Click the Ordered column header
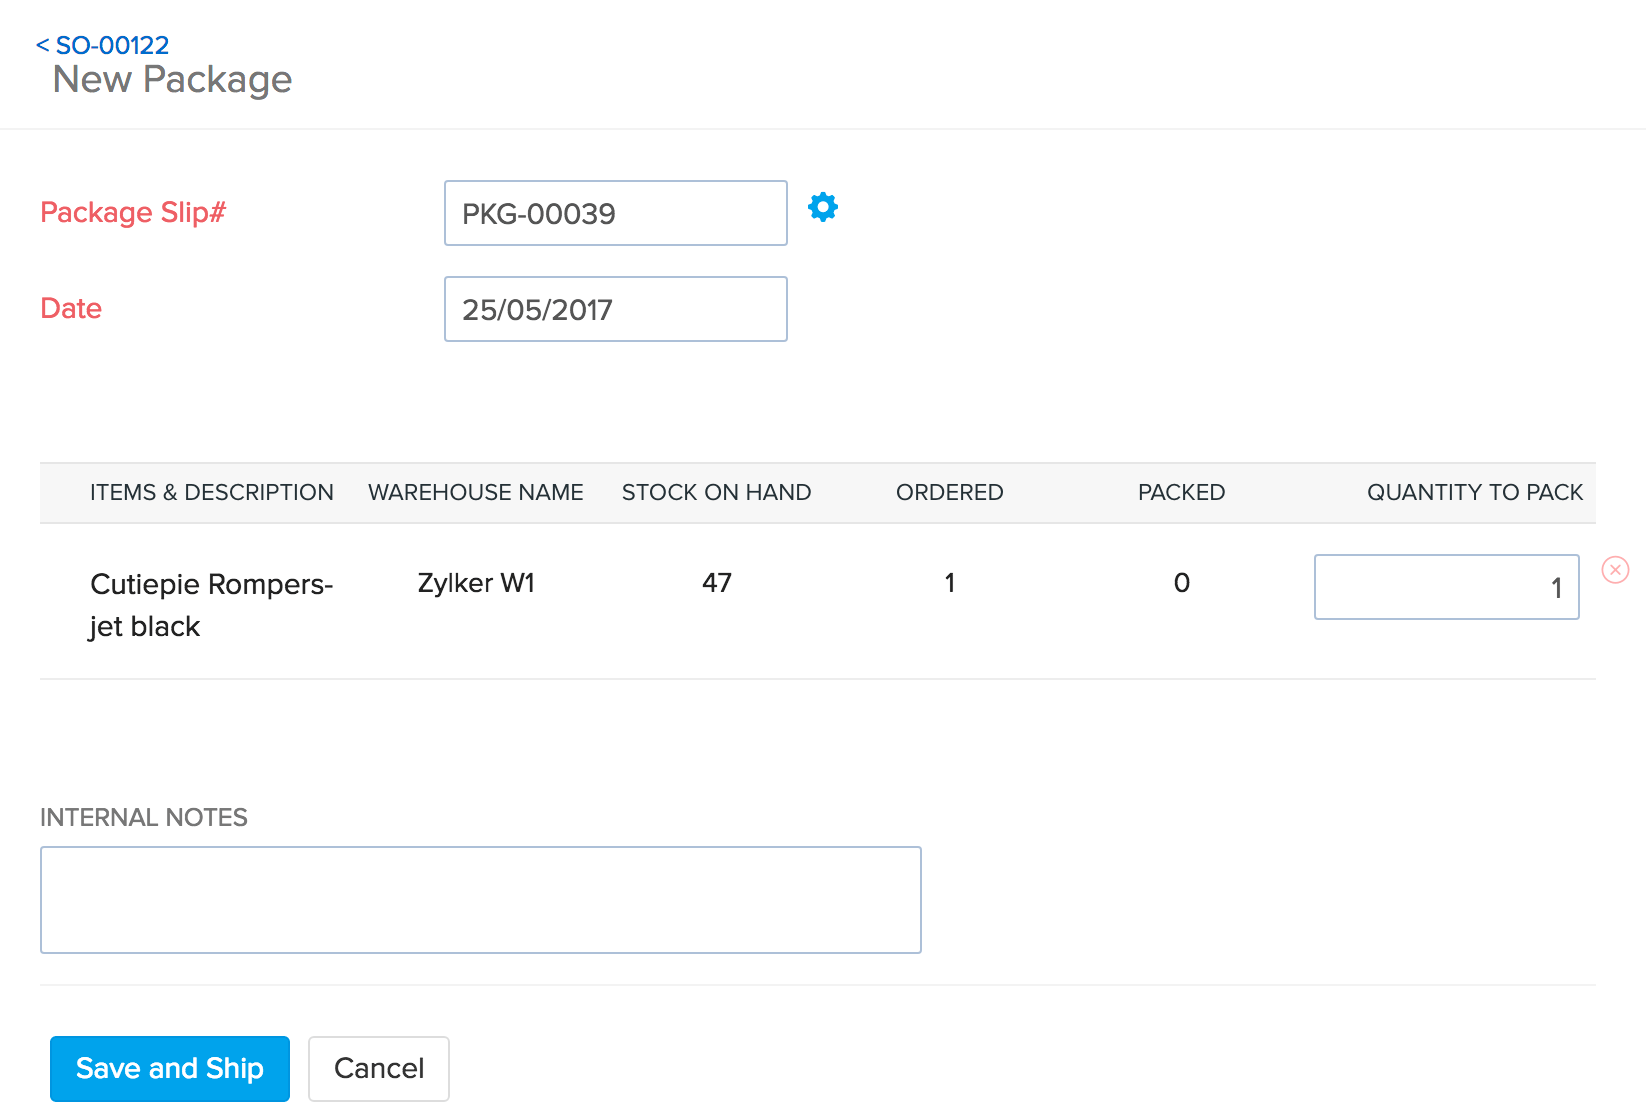The image size is (1646, 1116). click(x=949, y=492)
